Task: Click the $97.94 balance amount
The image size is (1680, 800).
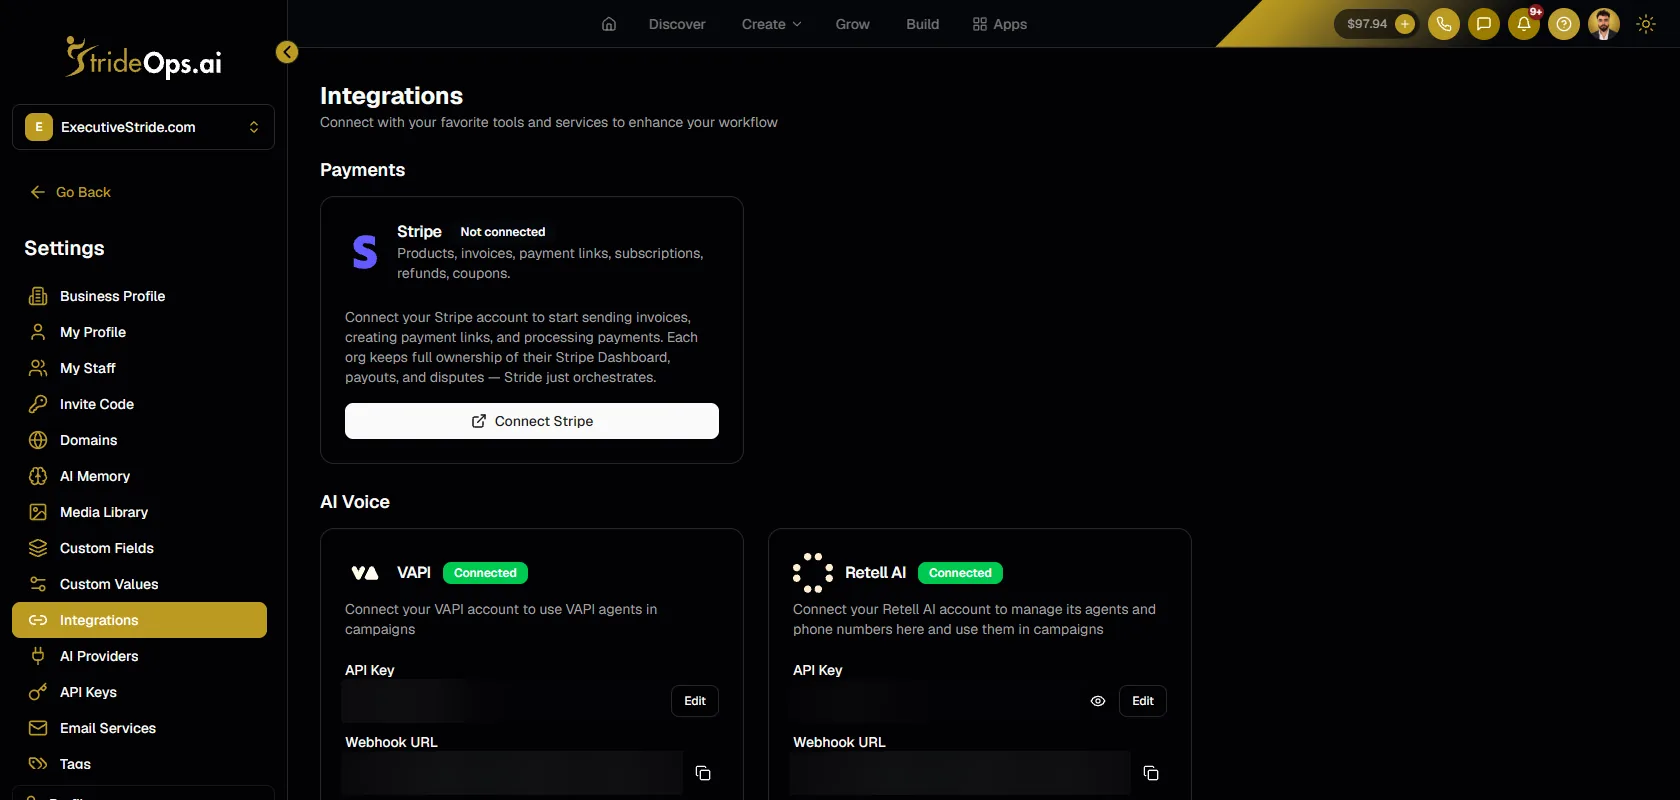Action: (1367, 24)
